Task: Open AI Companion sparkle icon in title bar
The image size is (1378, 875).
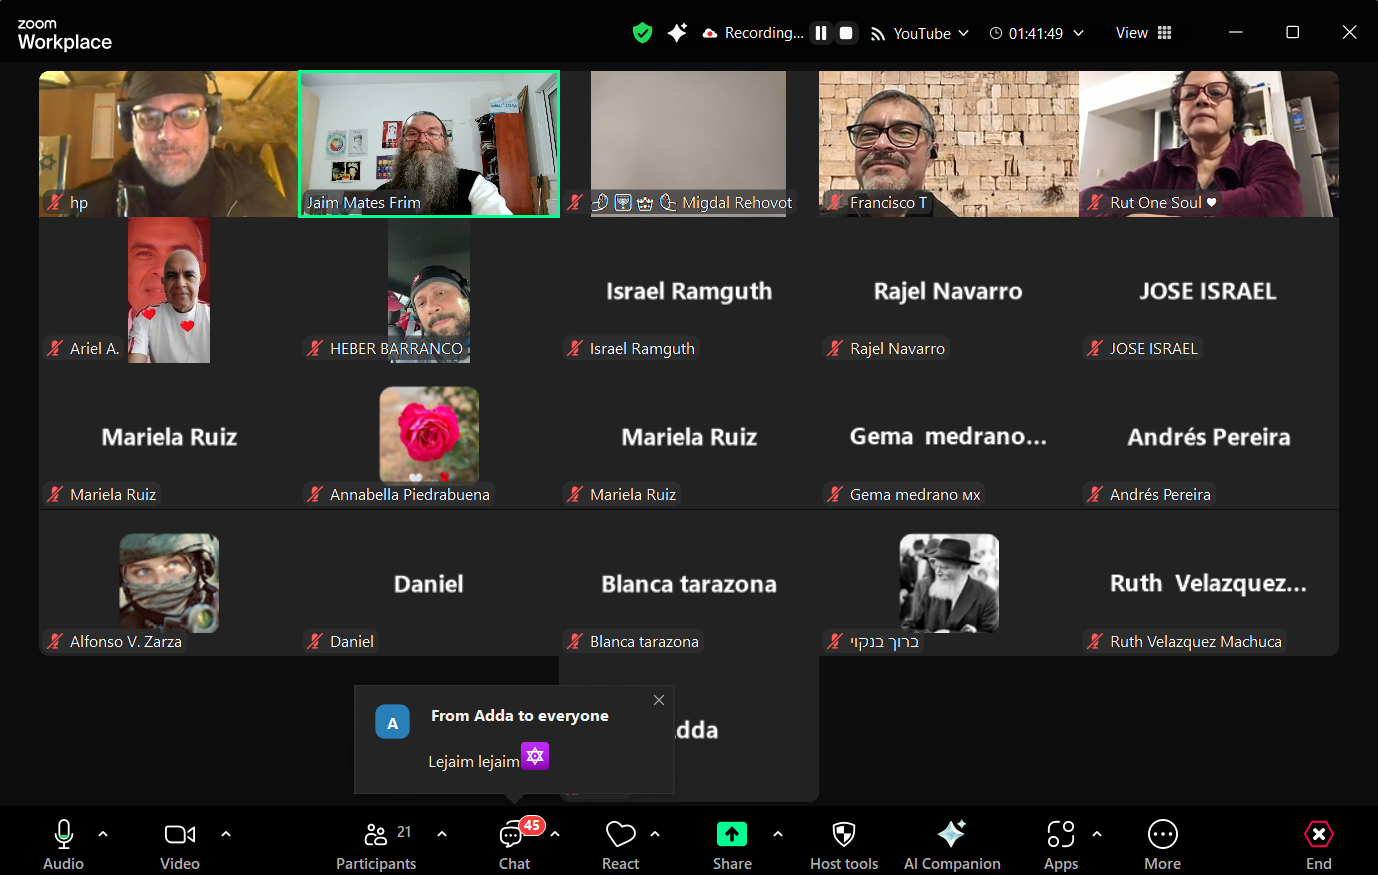Action: [677, 33]
